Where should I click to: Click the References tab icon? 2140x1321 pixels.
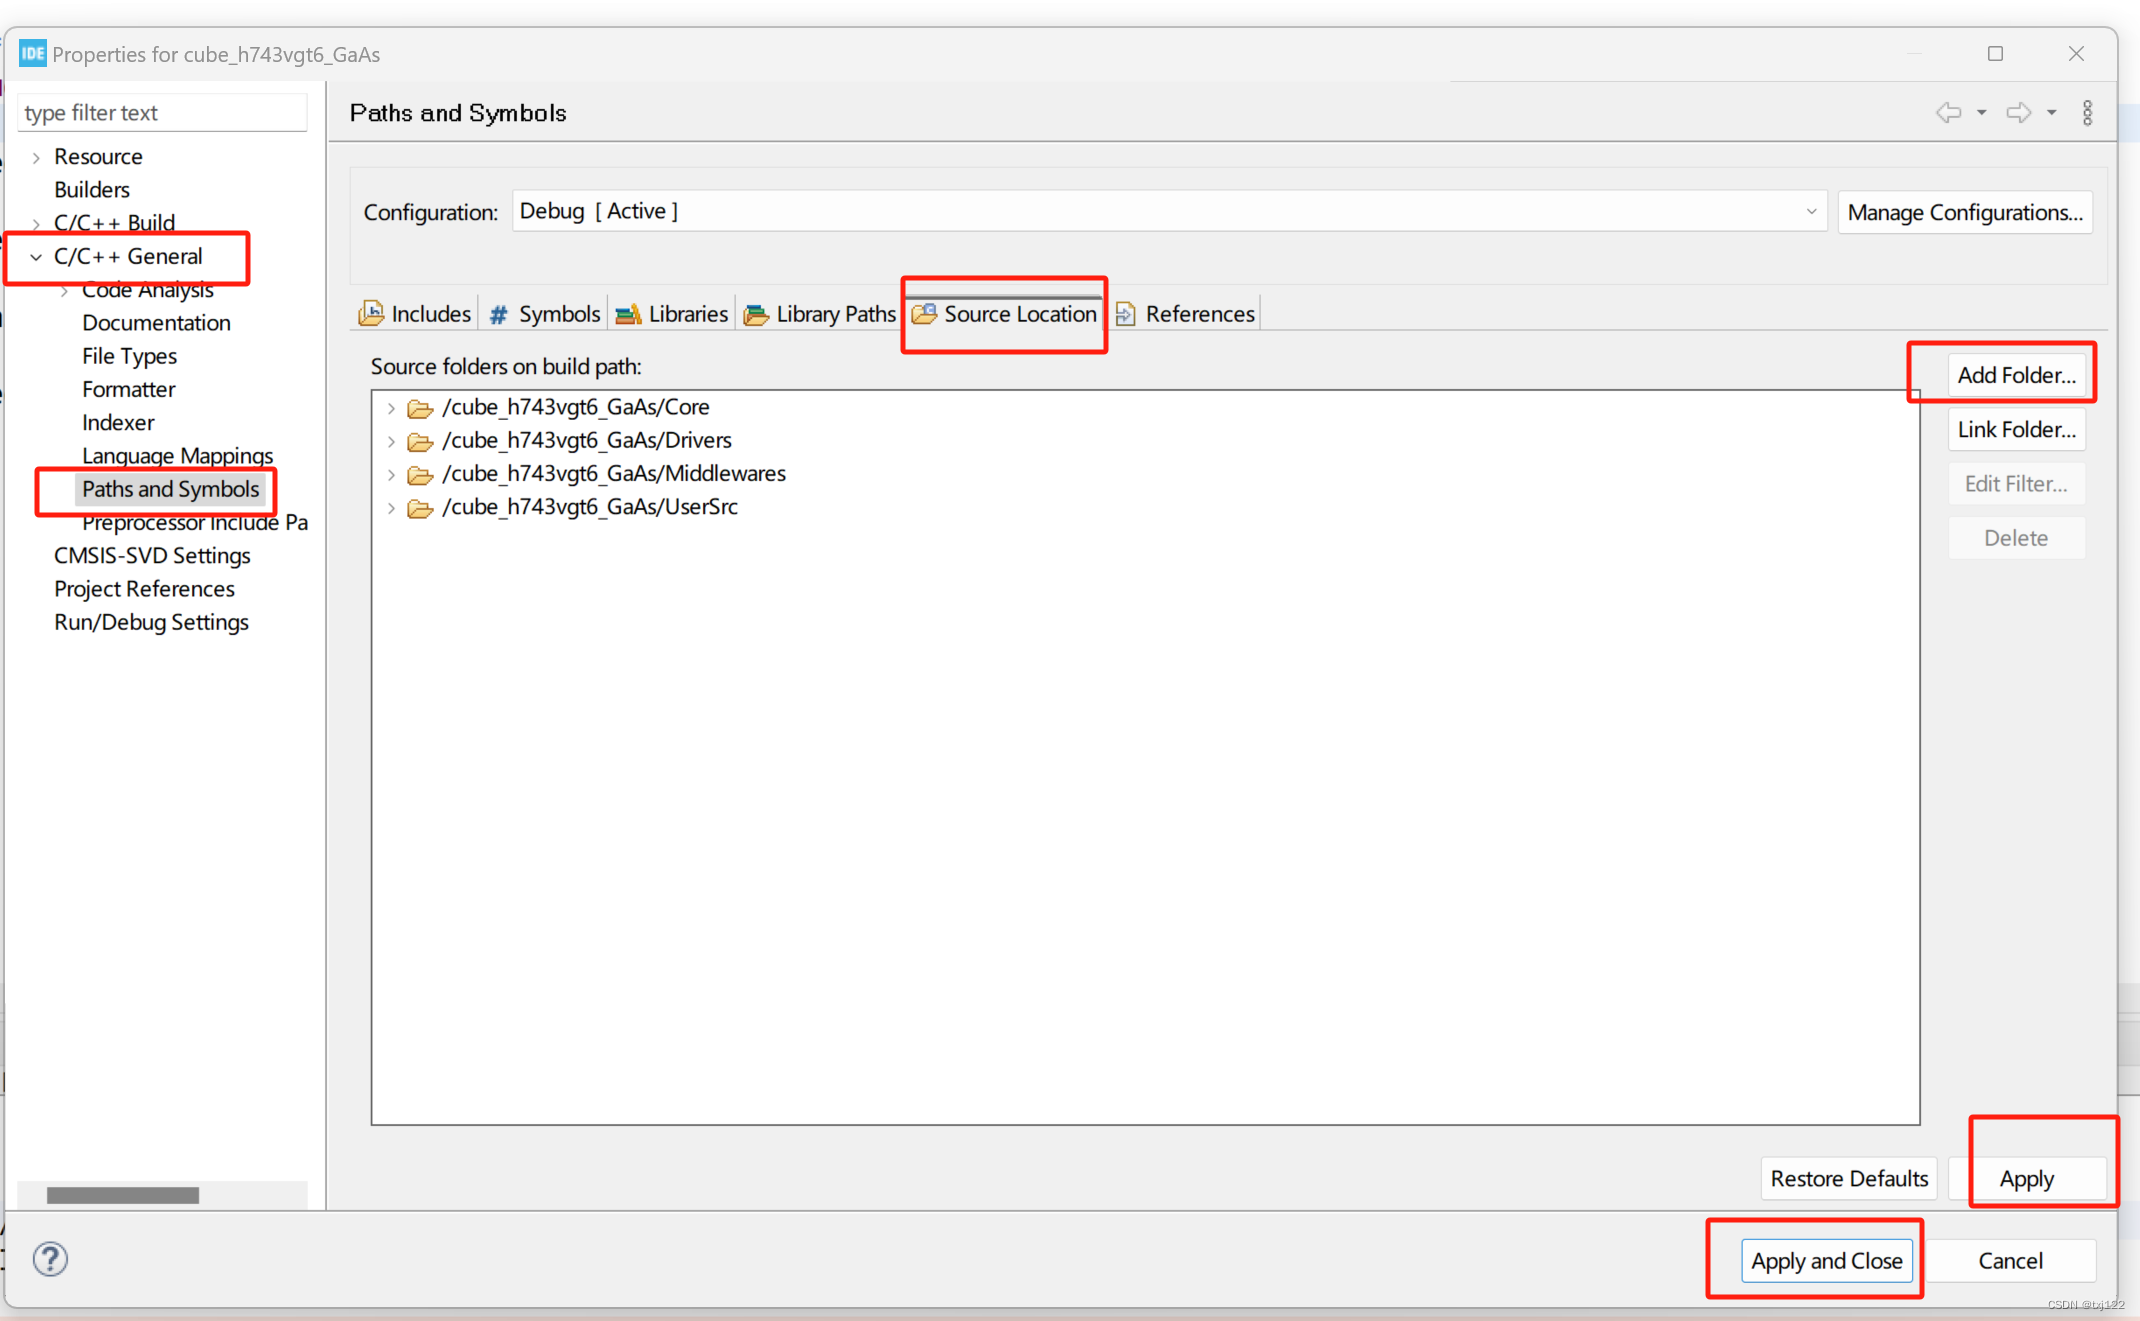1126,313
